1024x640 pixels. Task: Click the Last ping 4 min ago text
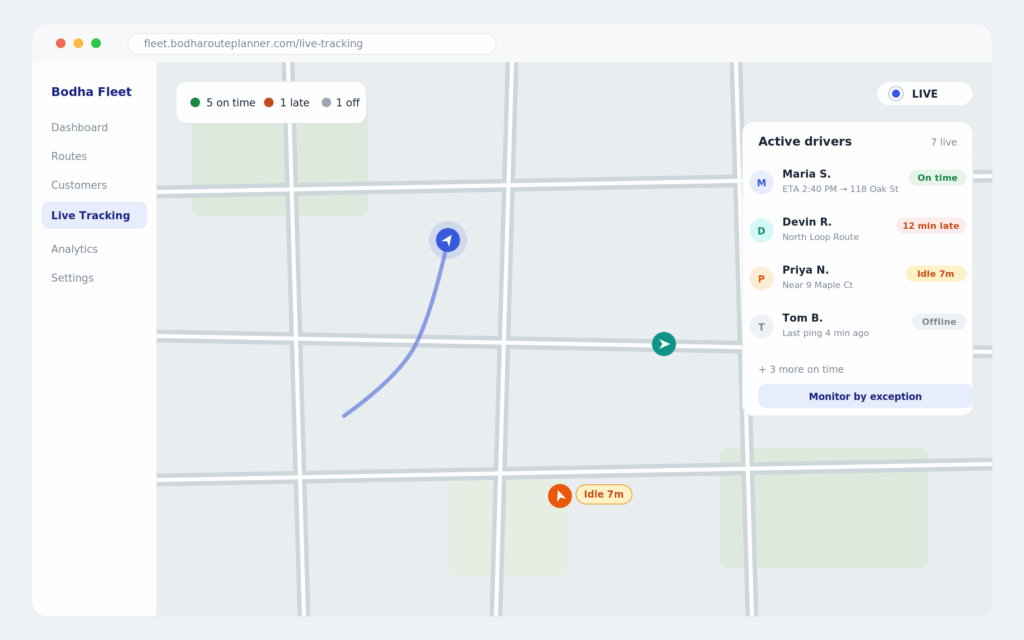tap(825, 333)
